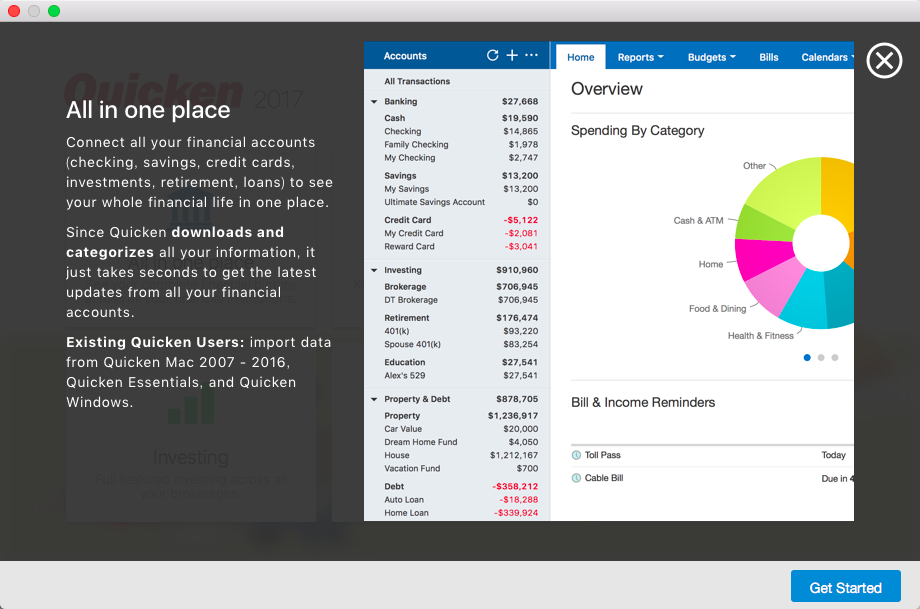Click the Savings group heading
Viewport: 920px width, 609px height.
[x=400, y=175]
